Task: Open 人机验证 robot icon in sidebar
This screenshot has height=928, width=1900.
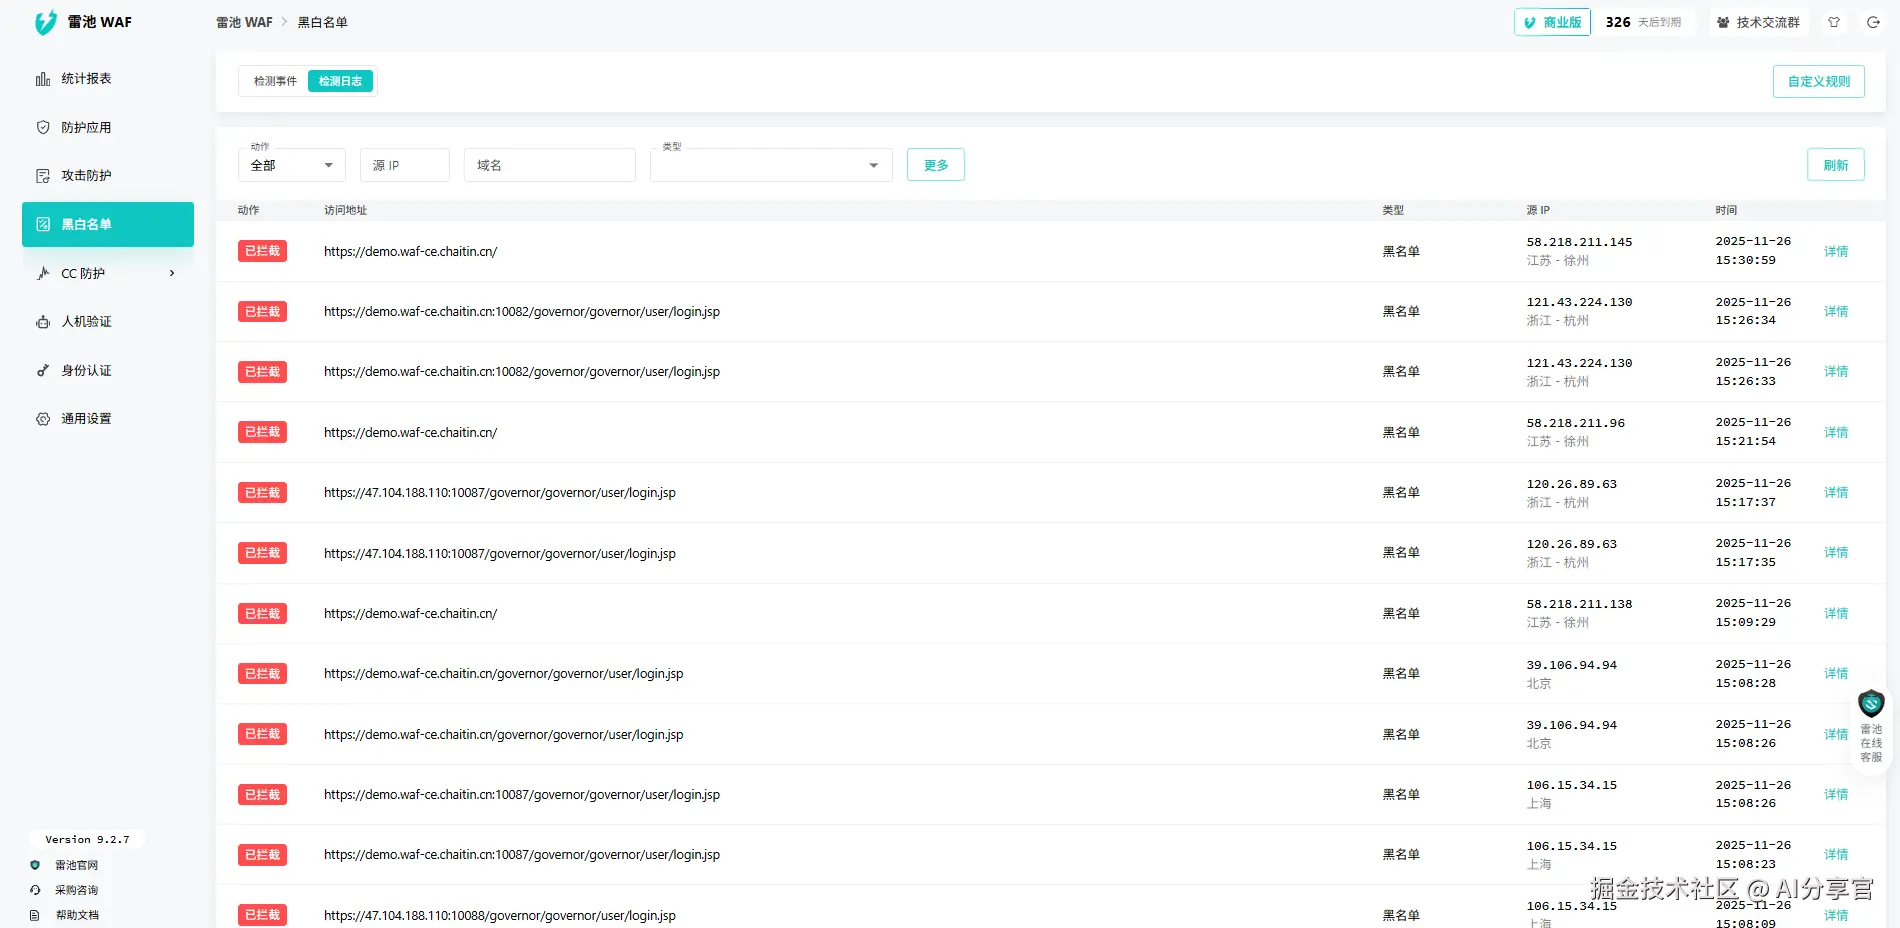Action: pyautogui.click(x=43, y=322)
